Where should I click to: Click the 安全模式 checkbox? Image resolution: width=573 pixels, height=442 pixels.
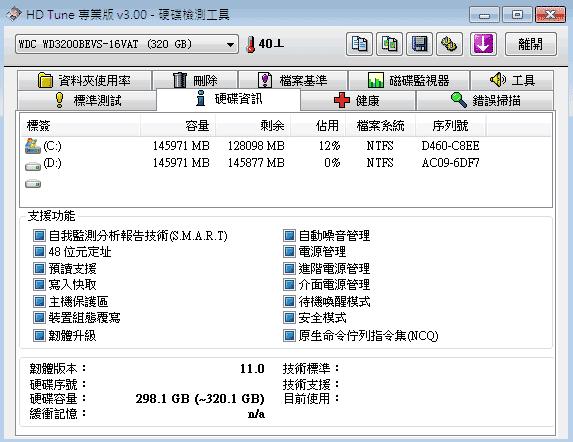289,317
